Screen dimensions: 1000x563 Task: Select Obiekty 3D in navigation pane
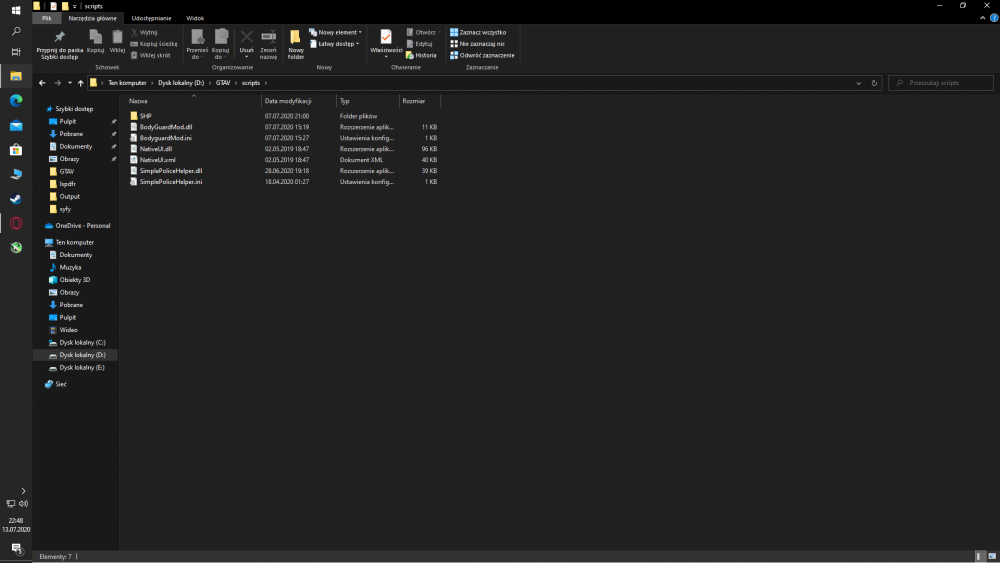(75, 280)
